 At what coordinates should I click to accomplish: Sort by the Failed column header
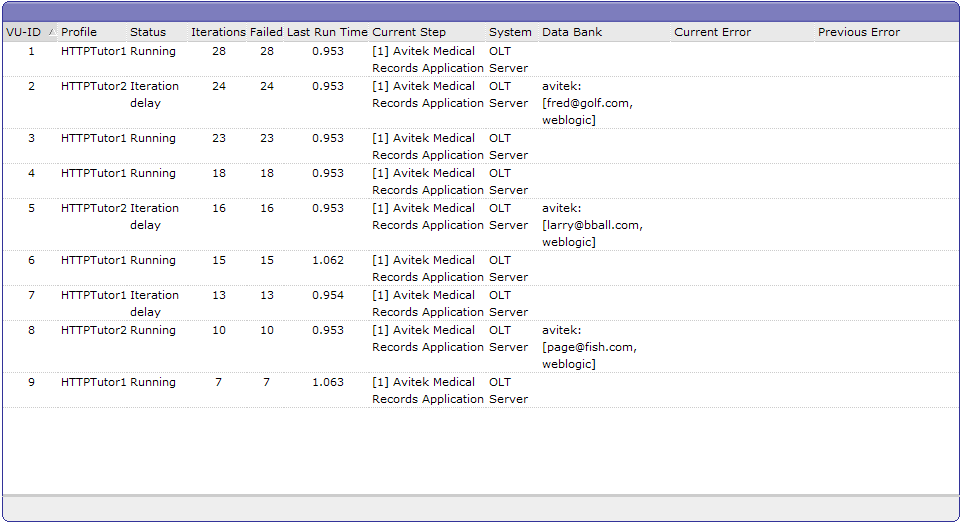coord(266,32)
